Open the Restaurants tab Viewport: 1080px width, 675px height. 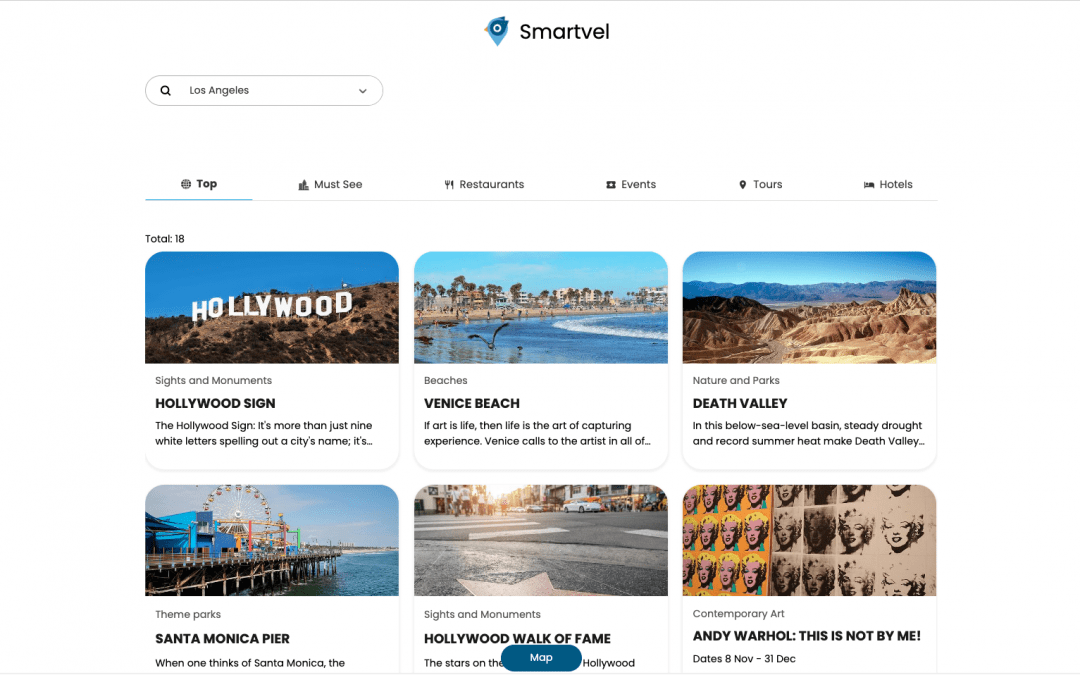(x=491, y=185)
